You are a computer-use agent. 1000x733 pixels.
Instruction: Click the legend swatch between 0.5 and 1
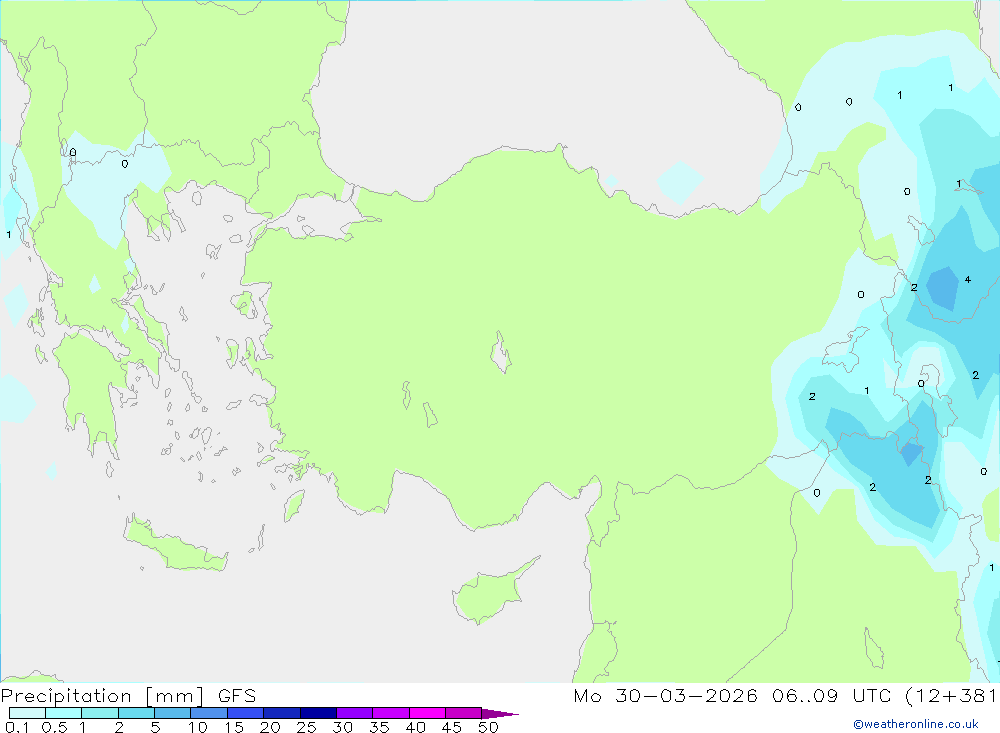(64, 713)
